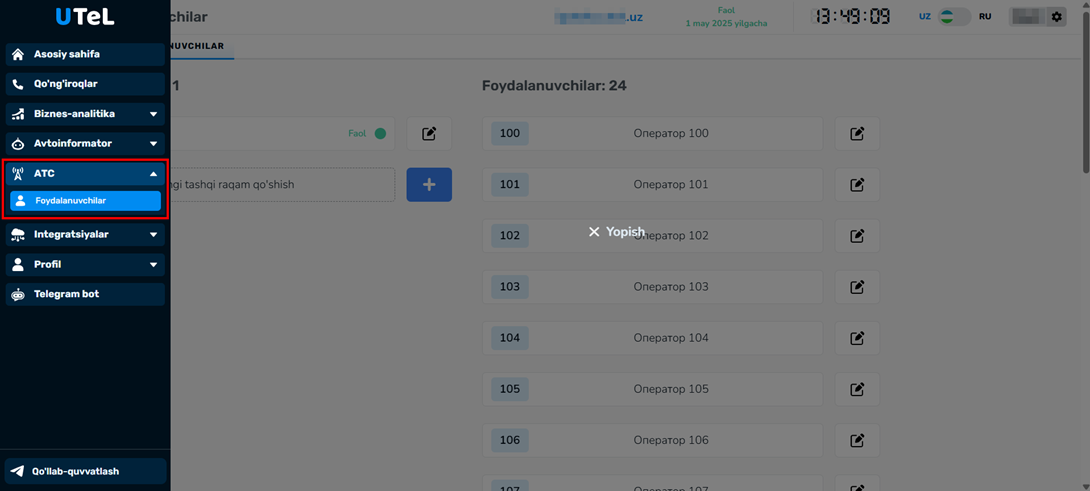This screenshot has width=1090, height=491.
Task: Click Yopish to close sidebar overlay
Action: coord(616,232)
